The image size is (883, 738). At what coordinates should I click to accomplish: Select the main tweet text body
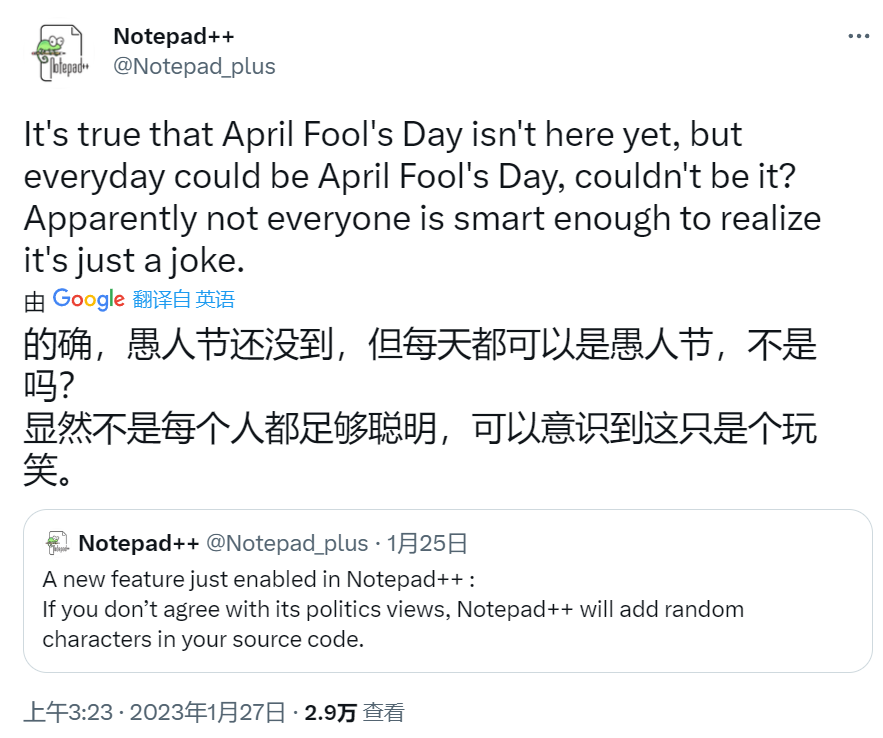point(420,196)
